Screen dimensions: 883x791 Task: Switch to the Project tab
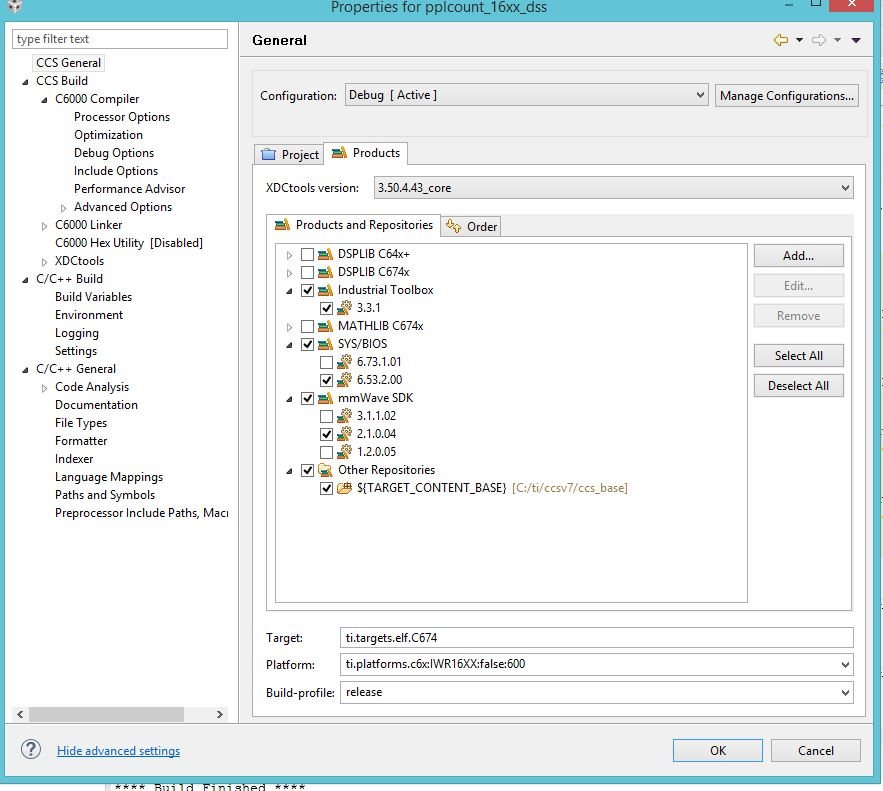pyautogui.click(x=289, y=154)
